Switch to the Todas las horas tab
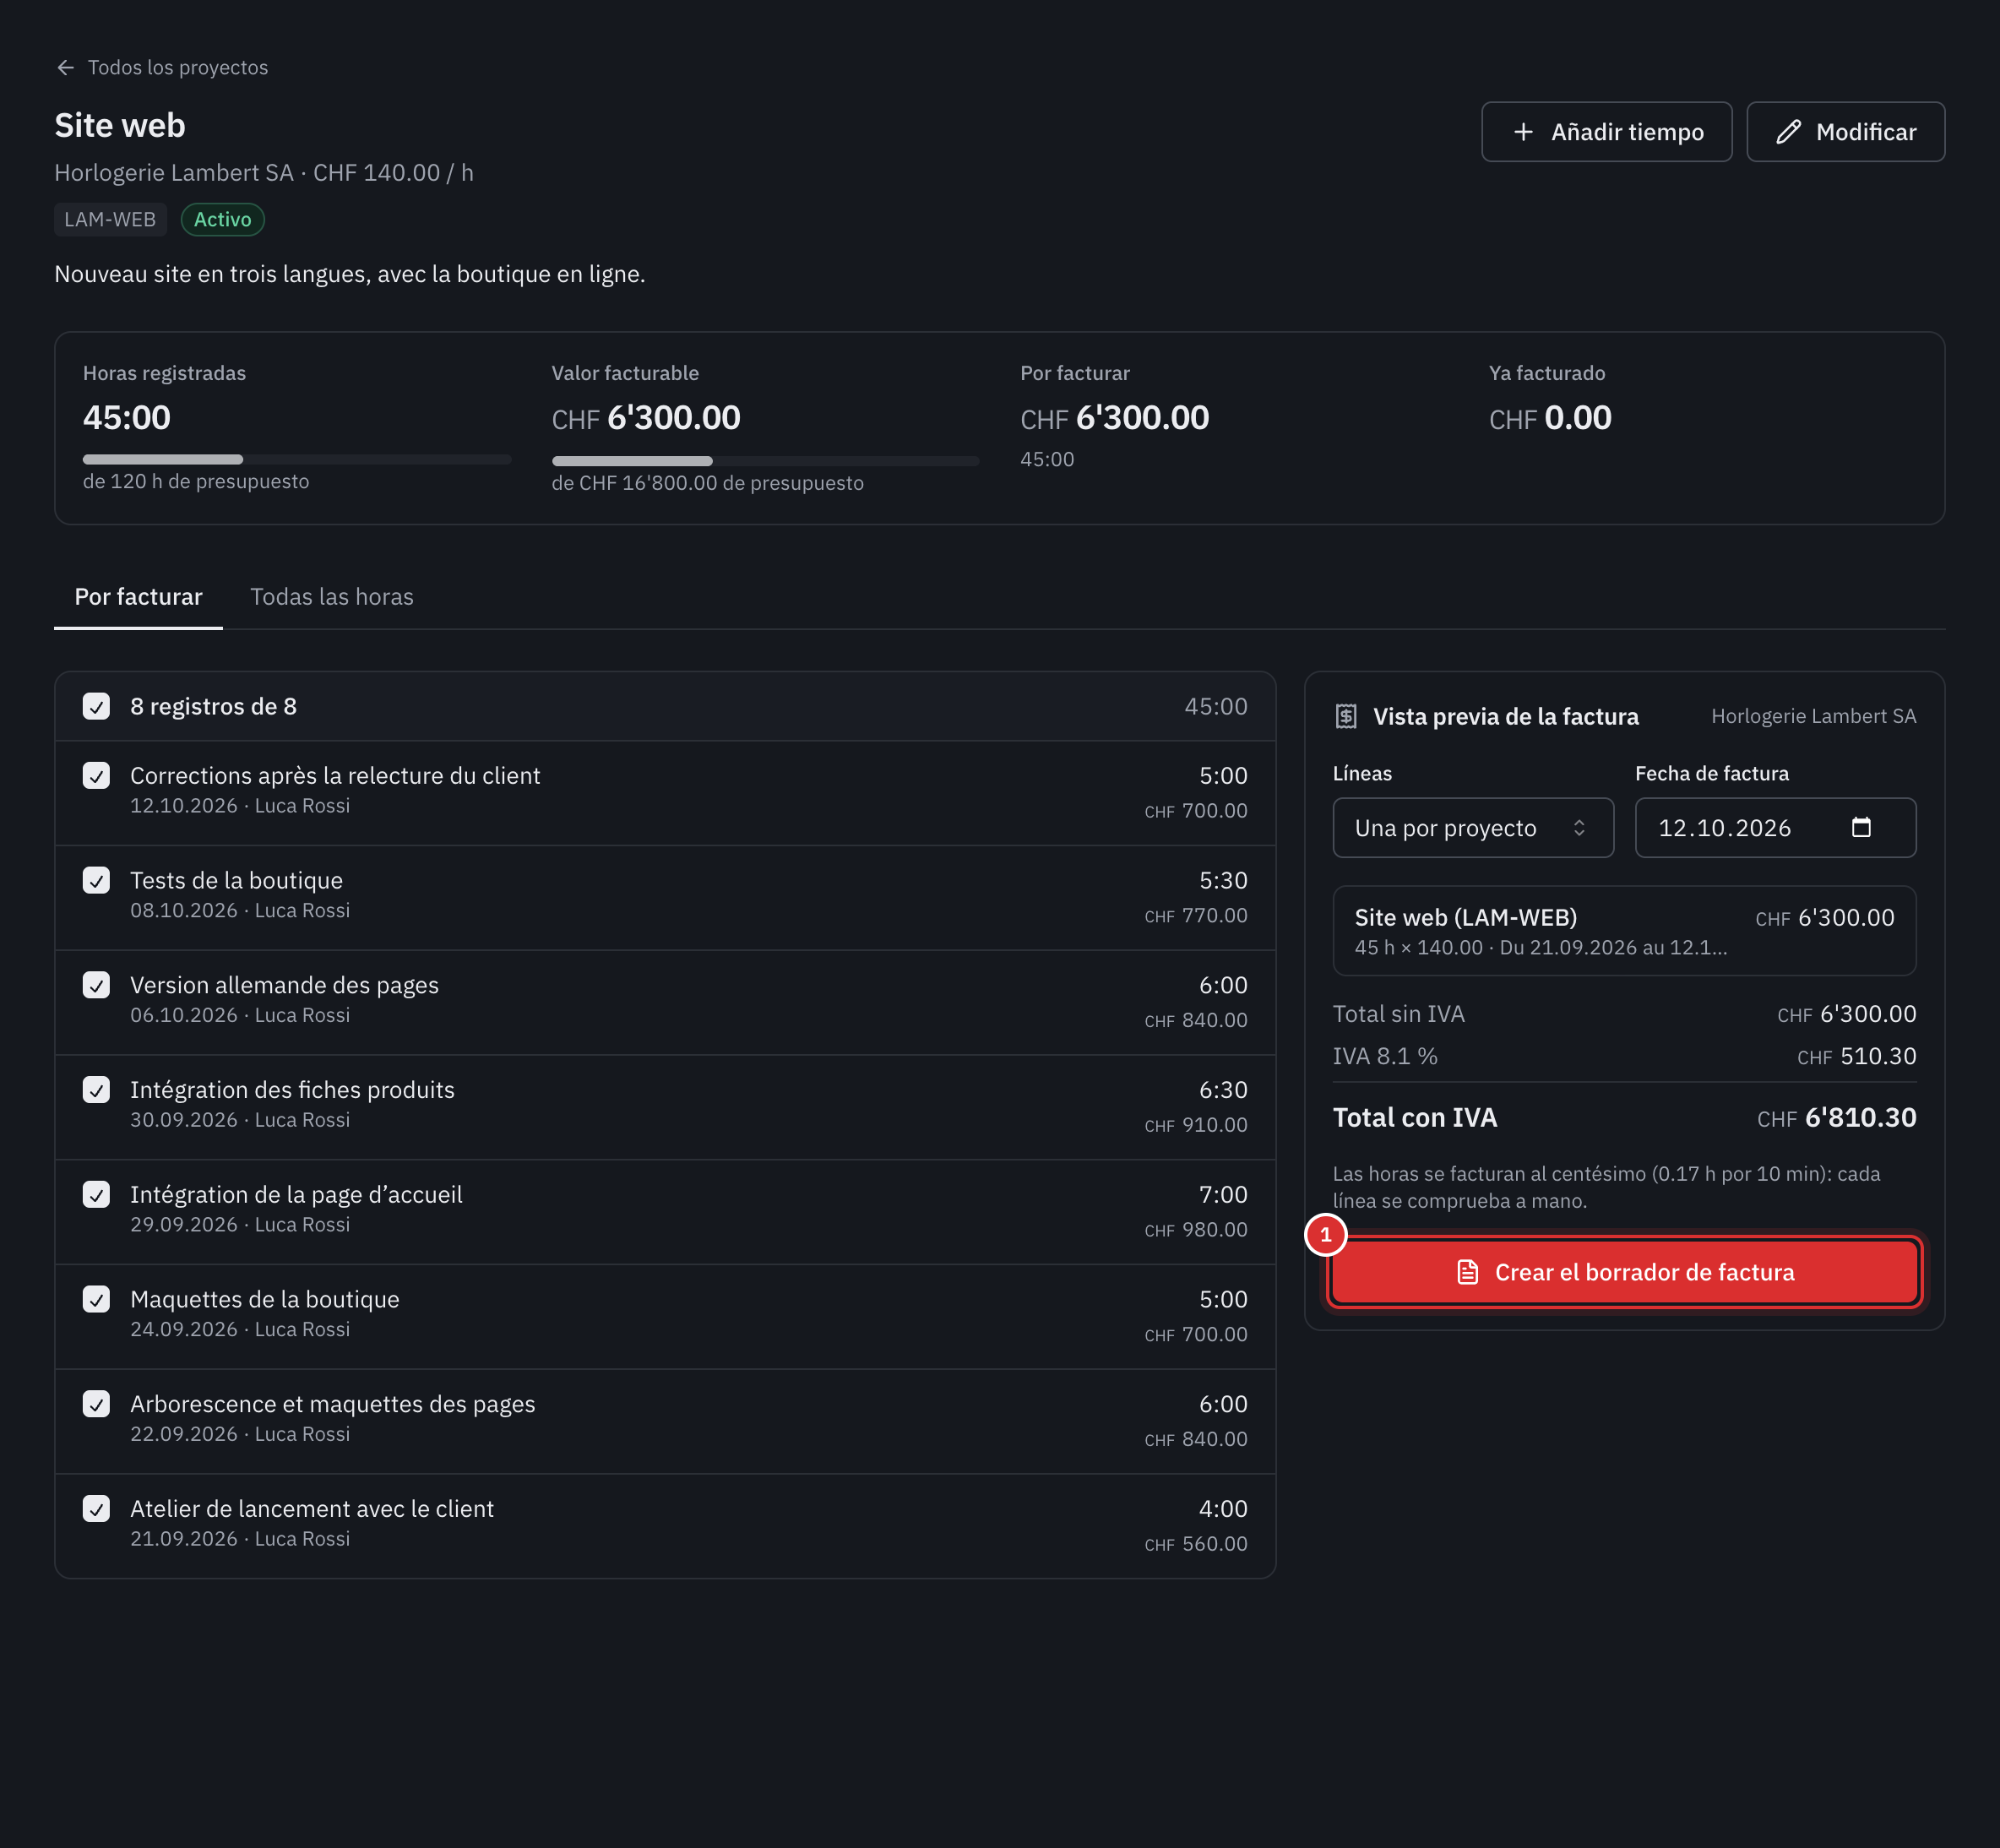Viewport: 2000px width, 1848px height. [331, 597]
